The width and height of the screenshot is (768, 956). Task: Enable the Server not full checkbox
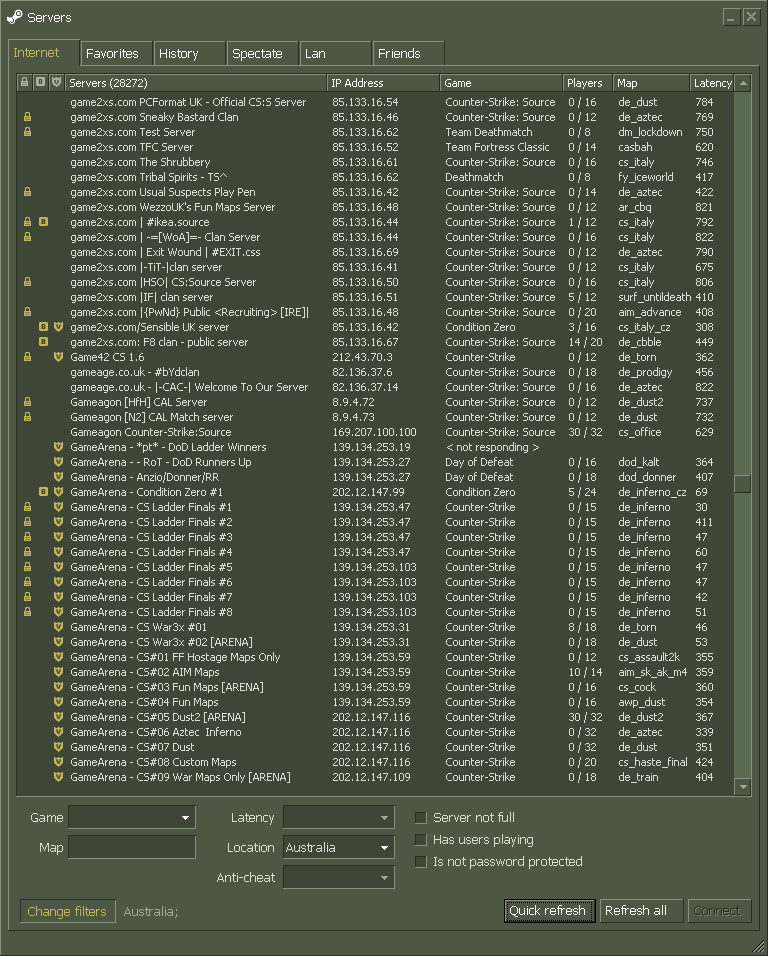pos(421,818)
